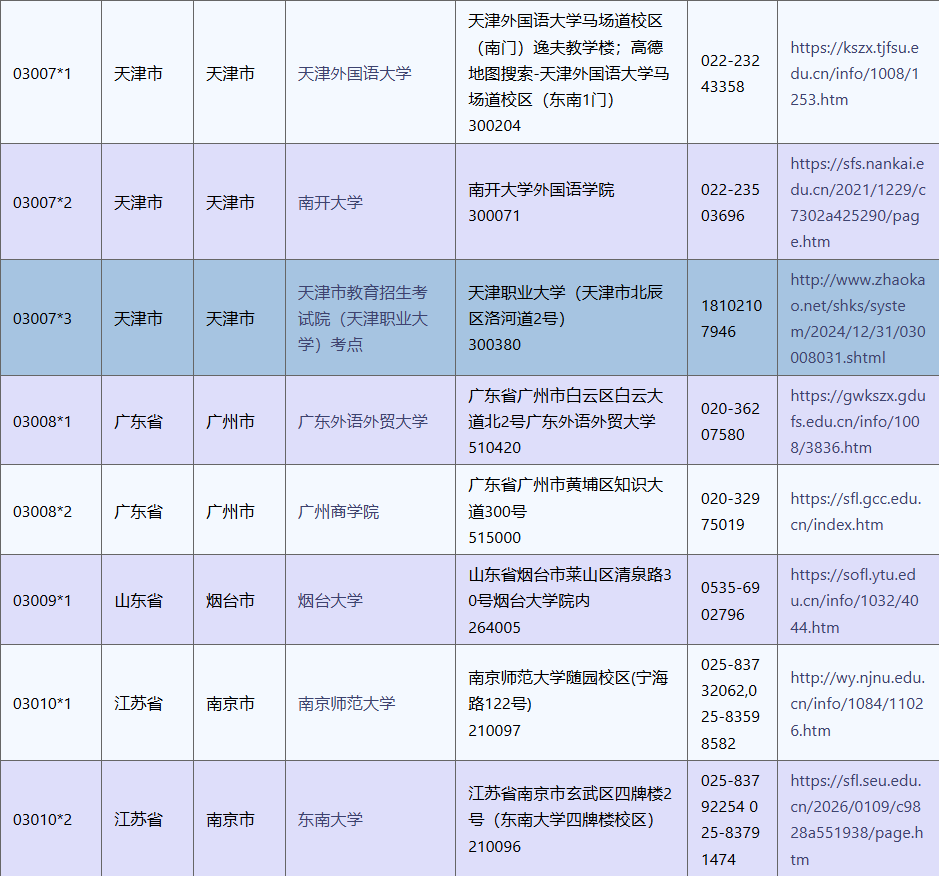Open the sfl.seu.edu.cn URL
This screenshot has width=939, height=876.
click(x=856, y=819)
